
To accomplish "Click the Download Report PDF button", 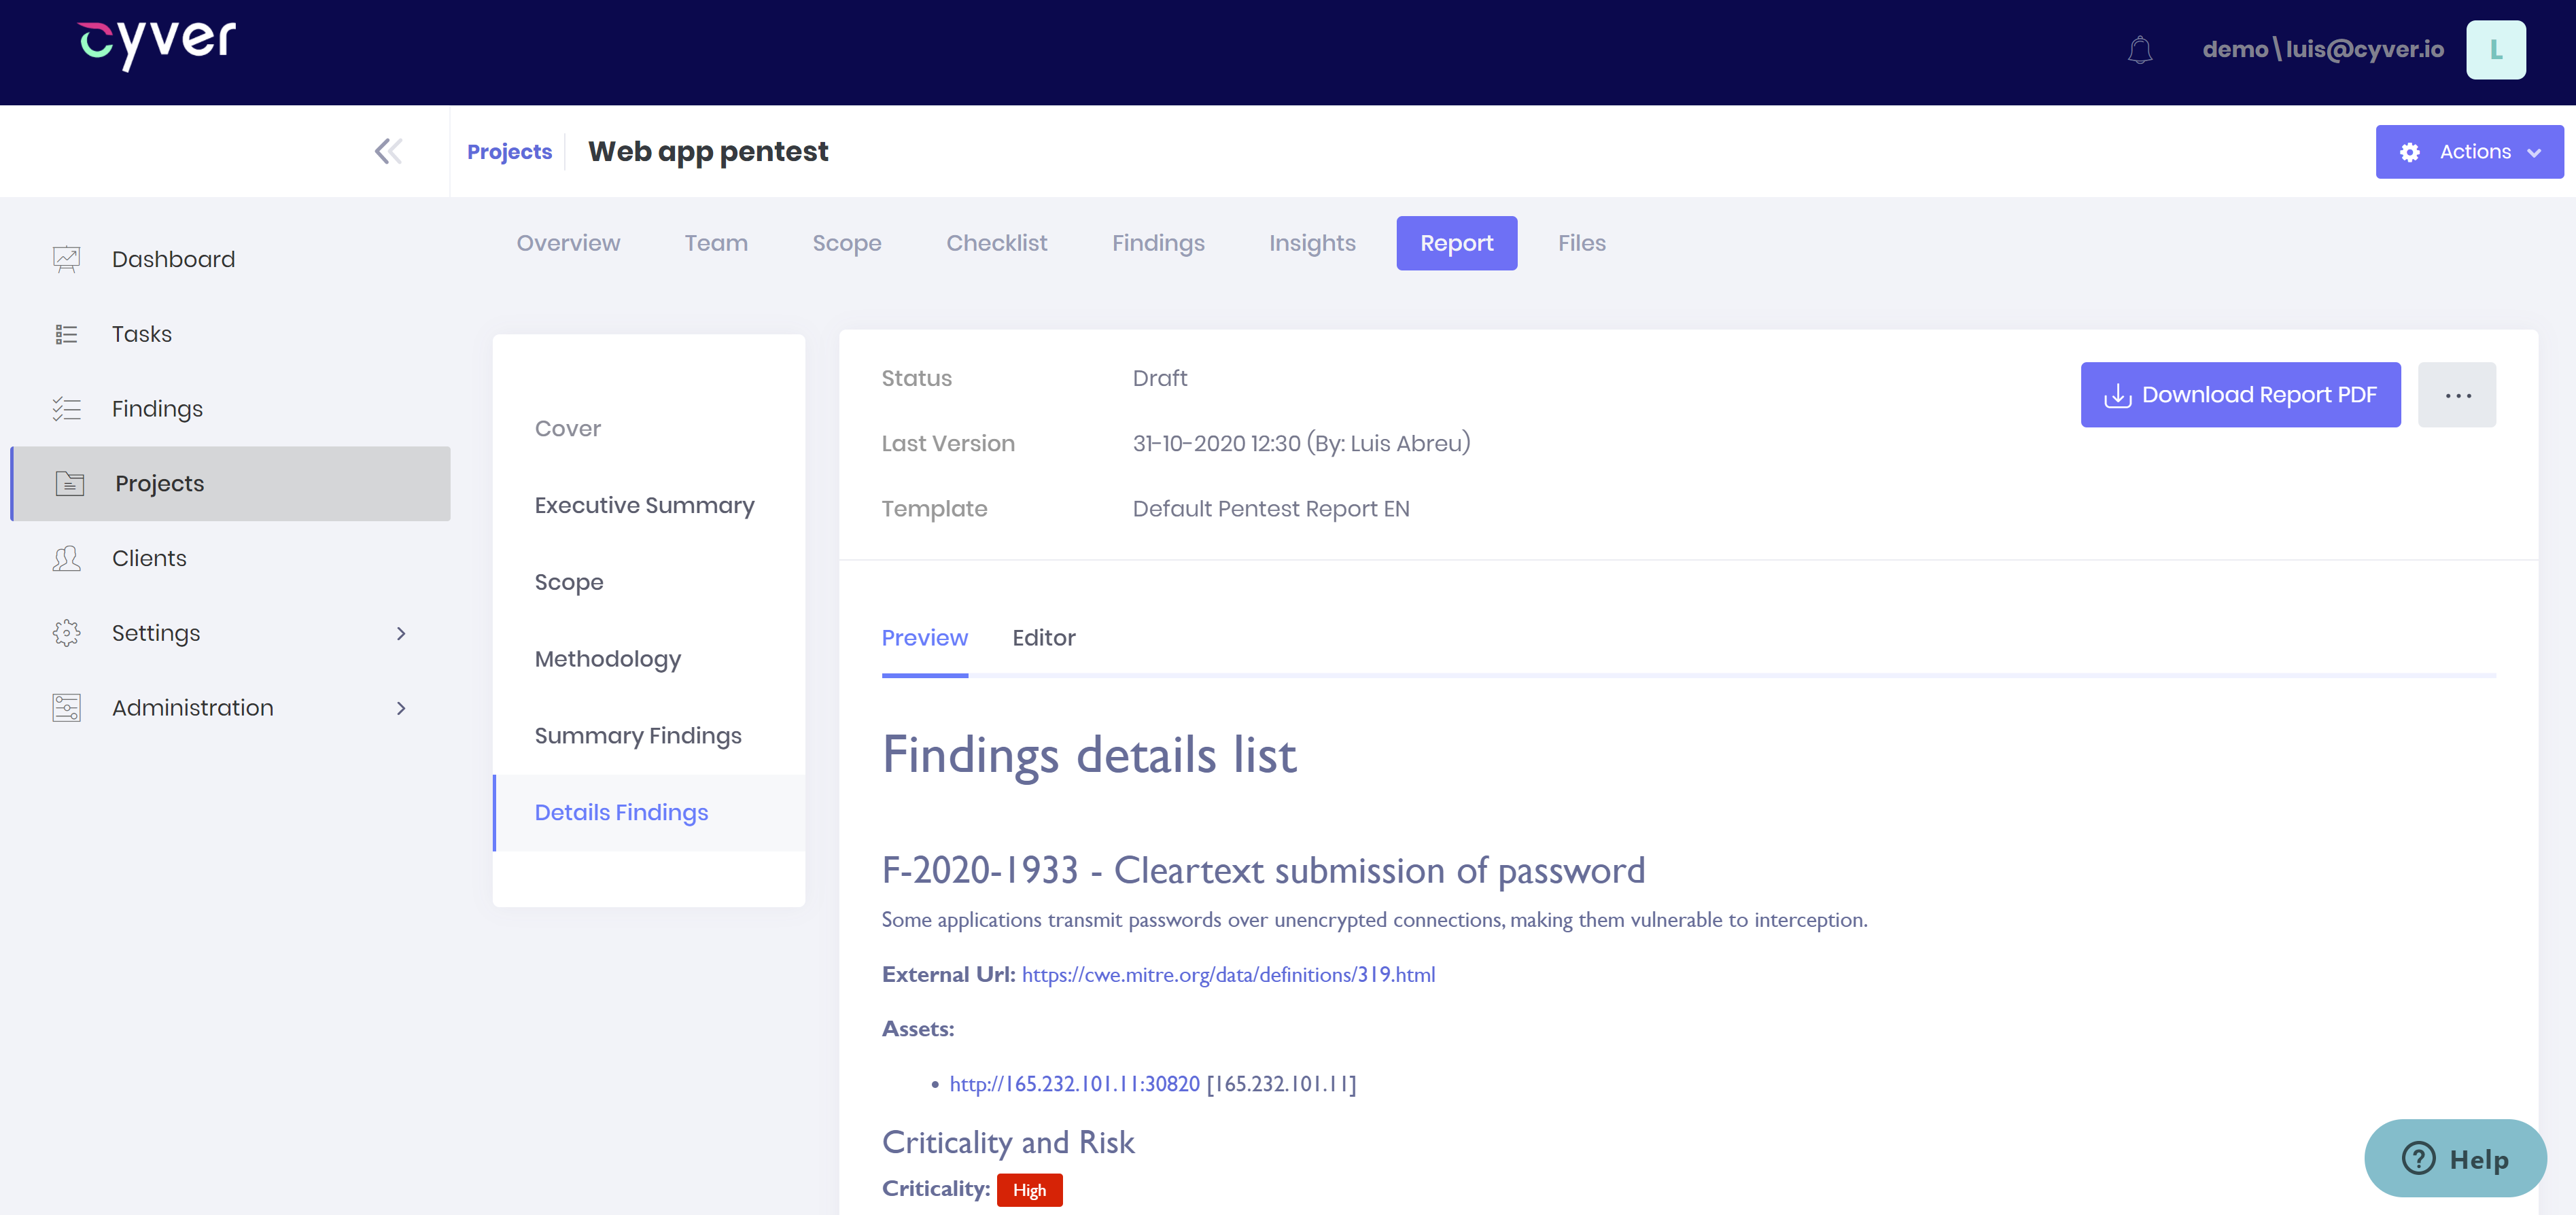I will point(2240,394).
